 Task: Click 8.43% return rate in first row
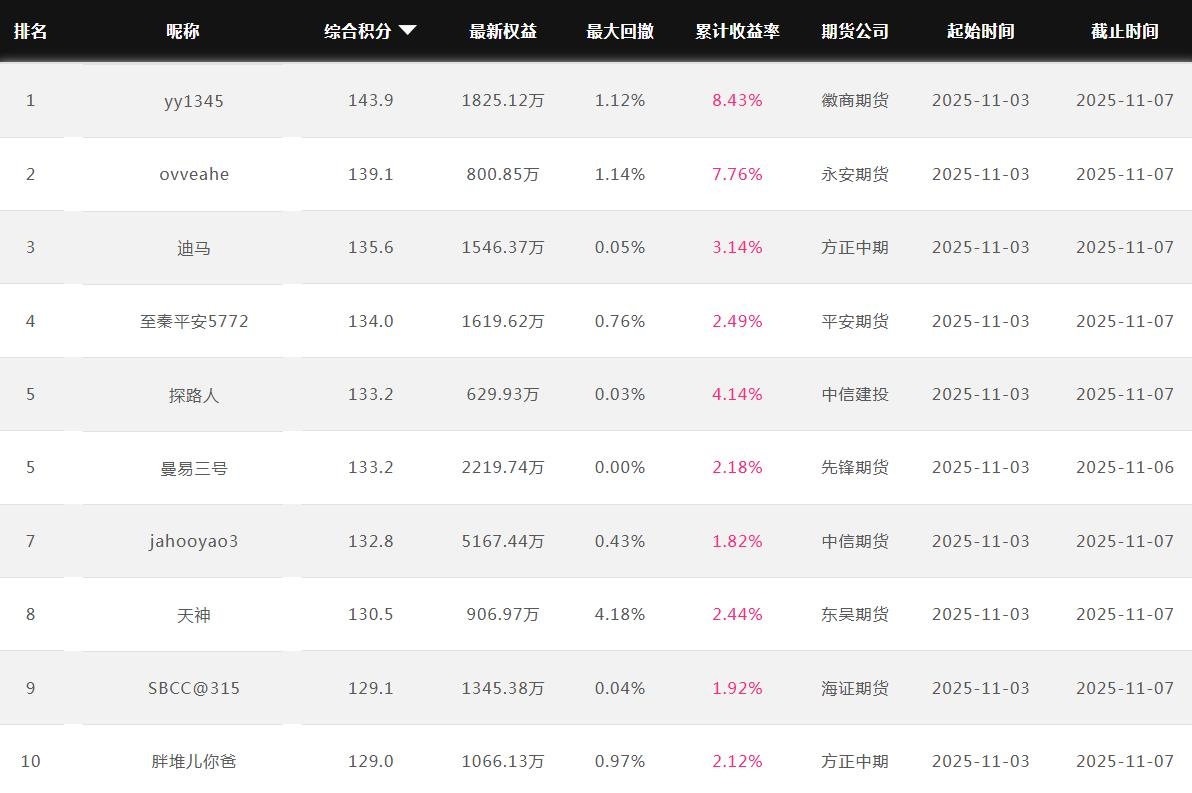pos(737,100)
